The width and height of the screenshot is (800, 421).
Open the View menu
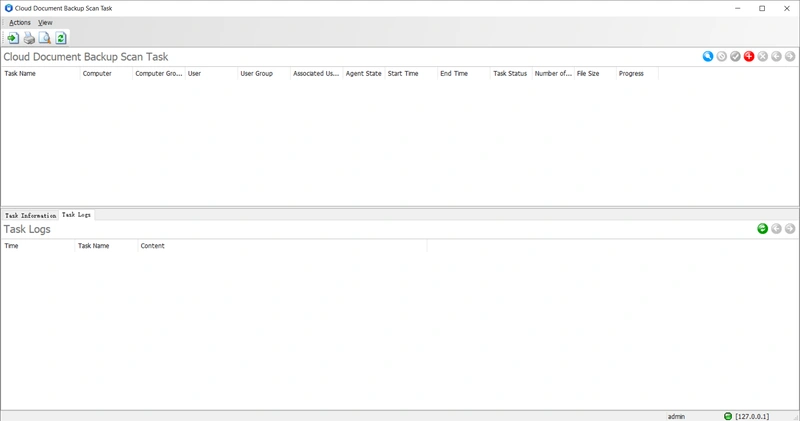pyautogui.click(x=45, y=22)
